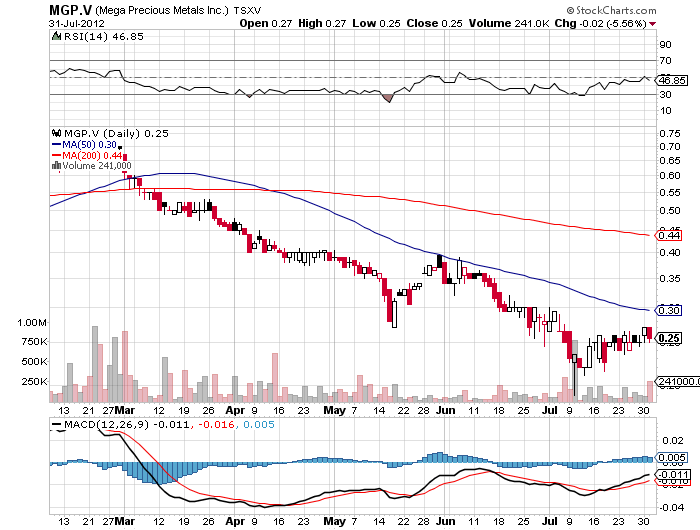
Task: Click the black MACD legend line
Action: 57,424
